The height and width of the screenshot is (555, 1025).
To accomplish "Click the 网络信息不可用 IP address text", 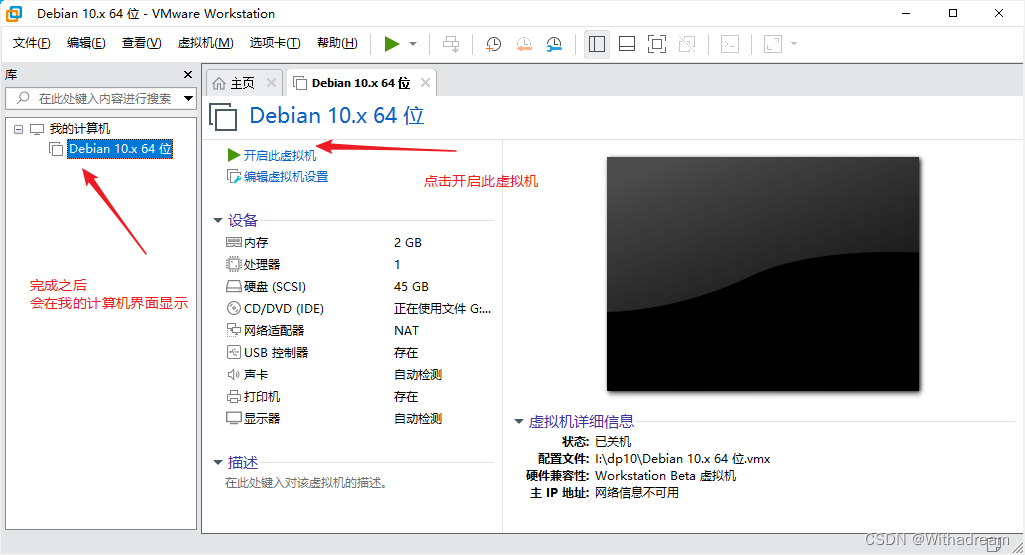I will pos(637,493).
